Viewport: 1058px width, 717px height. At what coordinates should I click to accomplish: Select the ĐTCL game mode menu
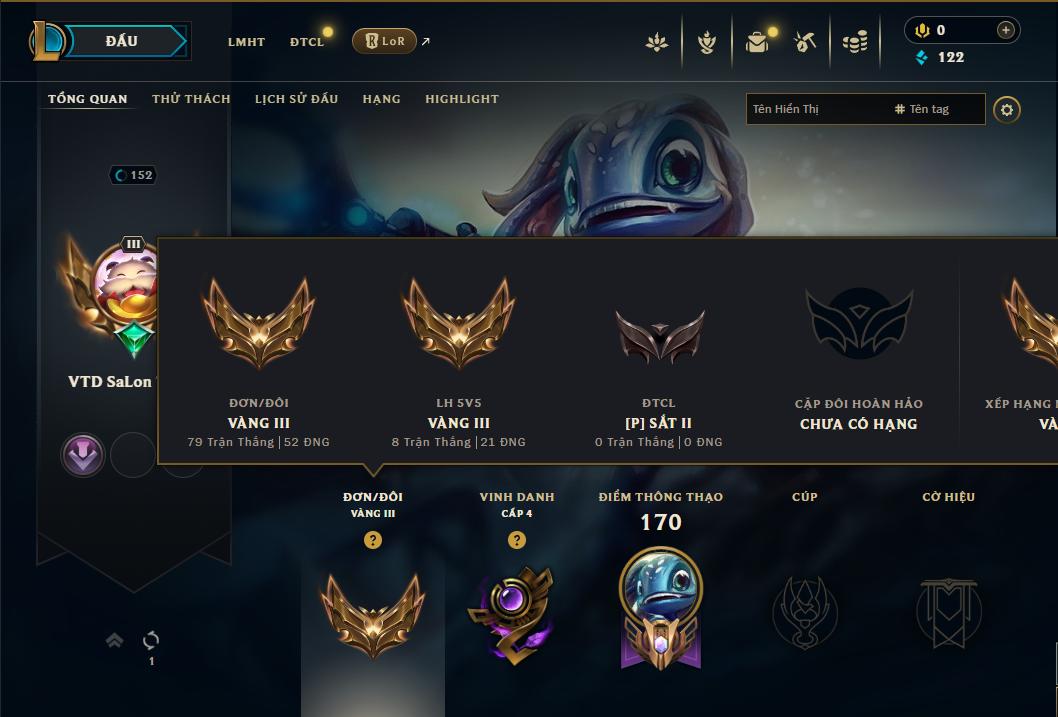click(x=307, y=42)
